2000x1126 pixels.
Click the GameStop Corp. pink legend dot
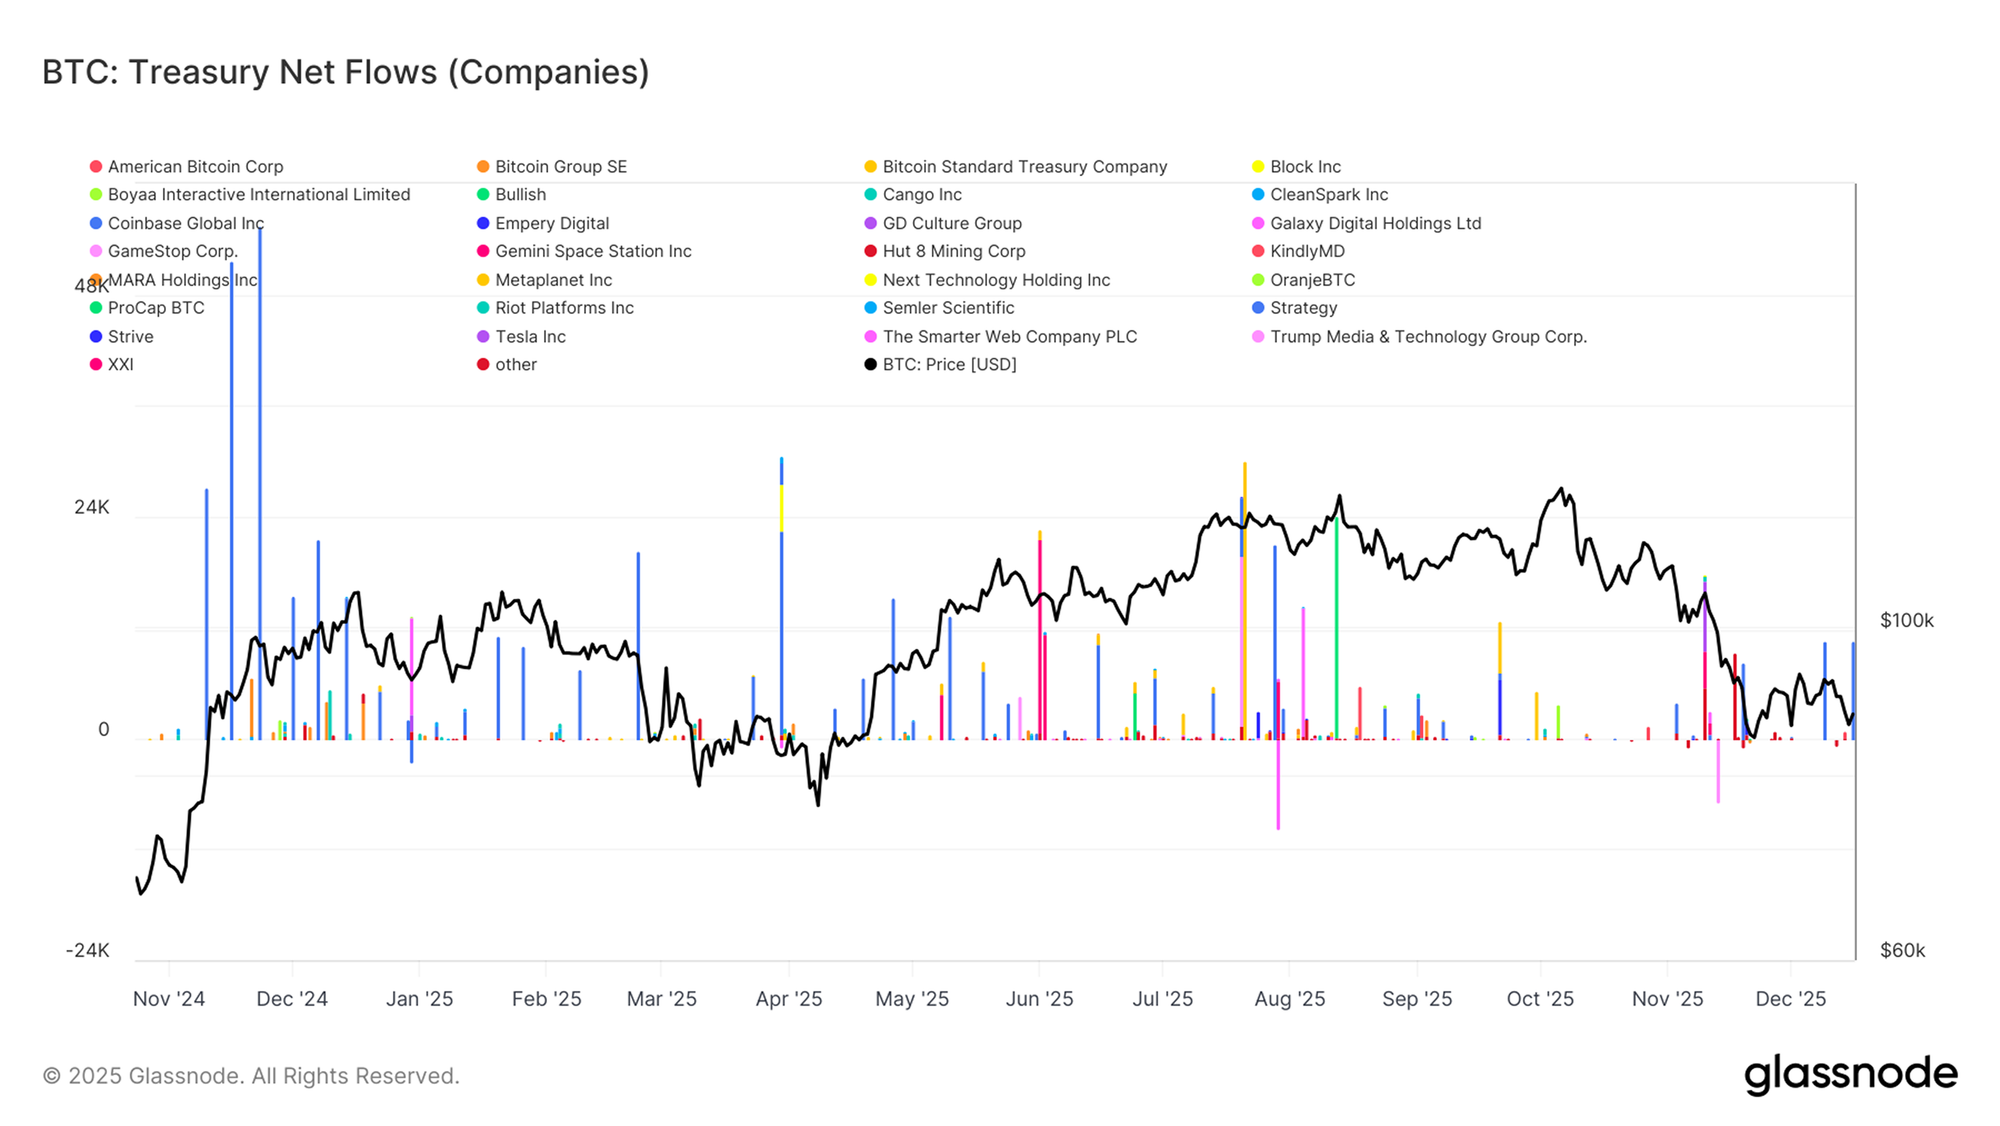(96, 252)
